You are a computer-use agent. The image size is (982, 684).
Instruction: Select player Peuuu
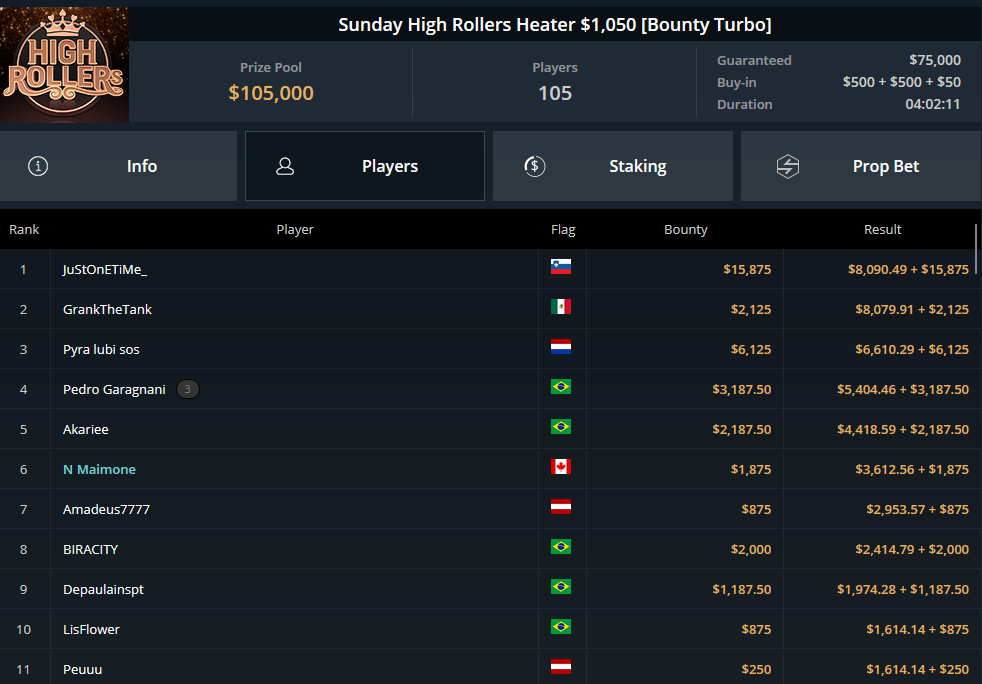(82, 670)
